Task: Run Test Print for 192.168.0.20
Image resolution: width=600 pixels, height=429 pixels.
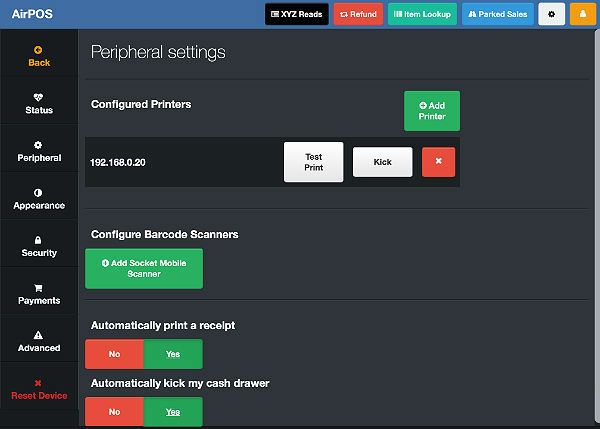Action: click(314, 162)
